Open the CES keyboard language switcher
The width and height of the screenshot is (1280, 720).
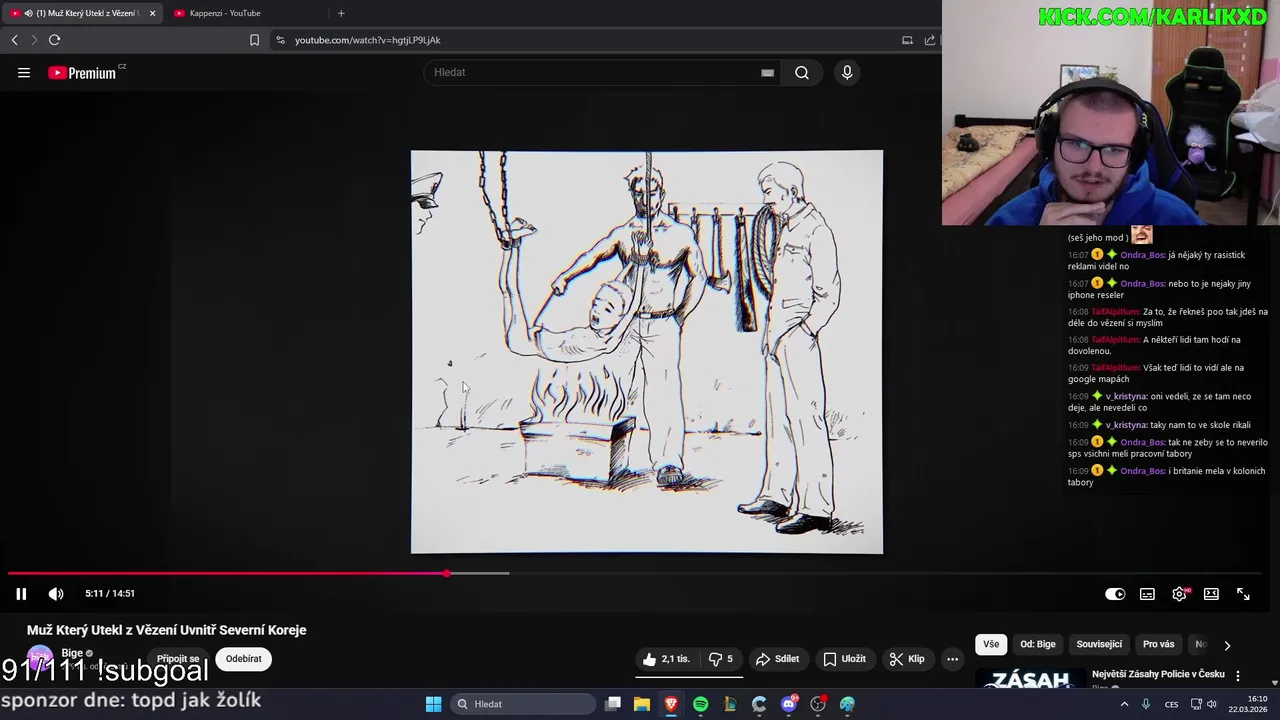click(1172, 704)
